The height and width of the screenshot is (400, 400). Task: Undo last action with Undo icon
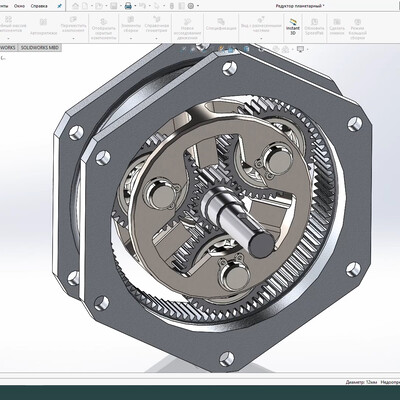pos(142,6)
